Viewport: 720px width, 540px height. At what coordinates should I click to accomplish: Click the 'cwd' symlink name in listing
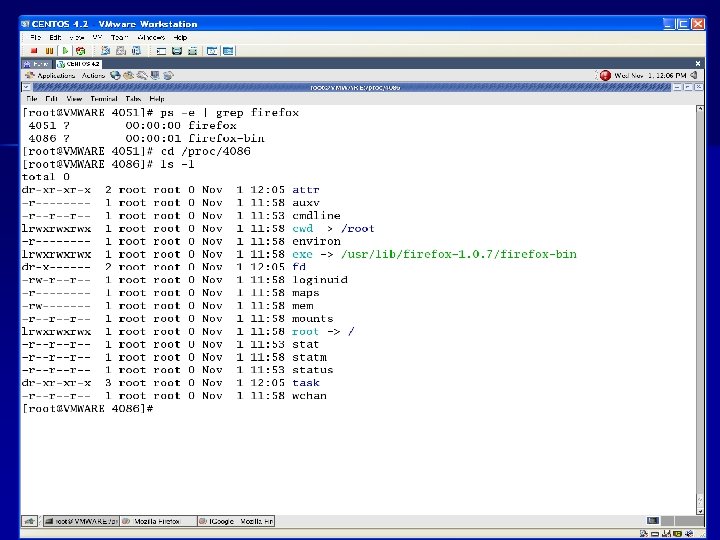point(302,228)
